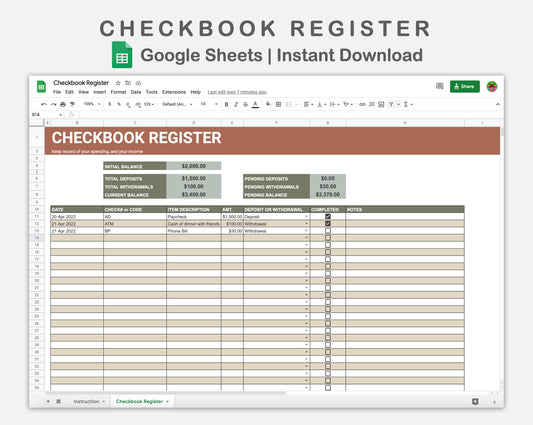The width and height of the screenshot is (533, 425).
Task: Uncheck Completed for the dinner Withdrawal row
Action: [328, 224]
